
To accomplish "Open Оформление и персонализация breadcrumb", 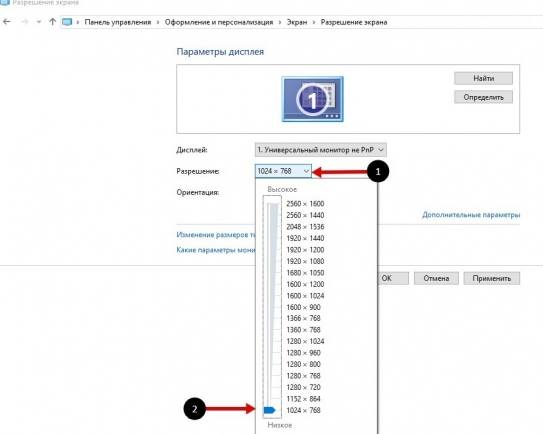I will (219, 22).
